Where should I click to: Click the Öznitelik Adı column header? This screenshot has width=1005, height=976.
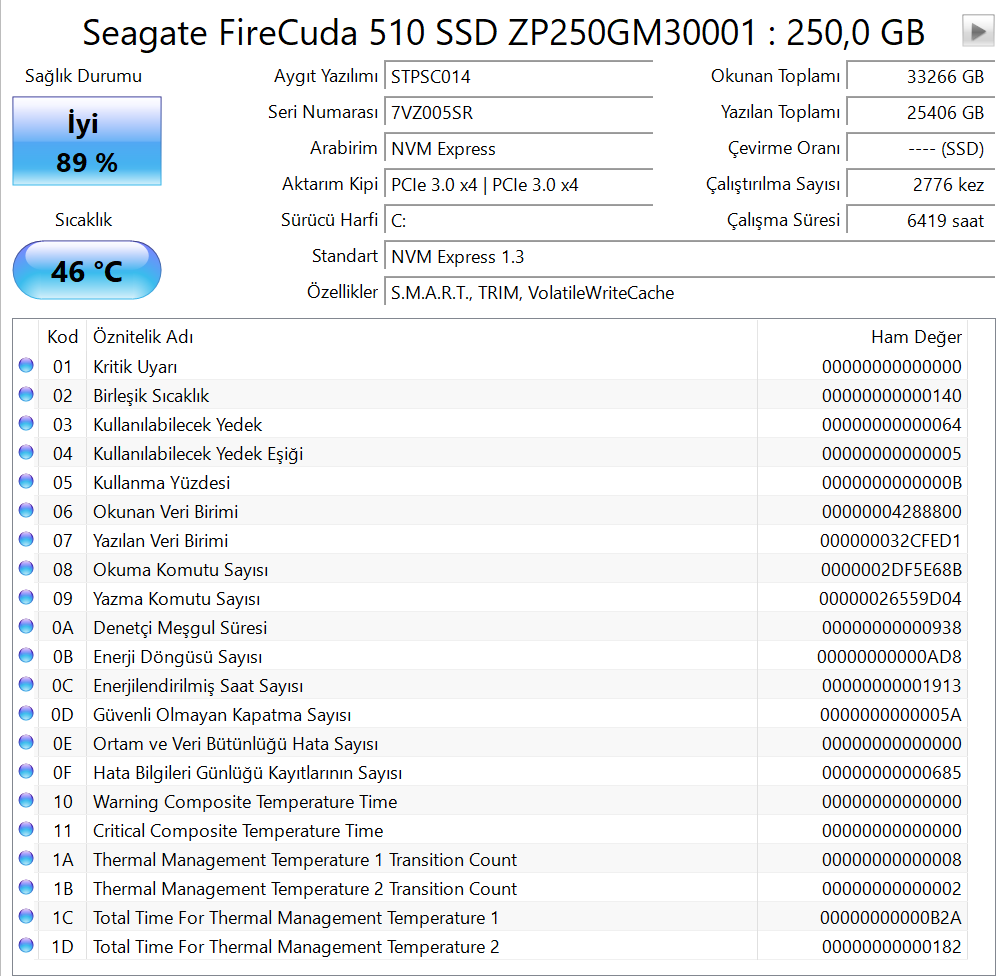[420, 337]
